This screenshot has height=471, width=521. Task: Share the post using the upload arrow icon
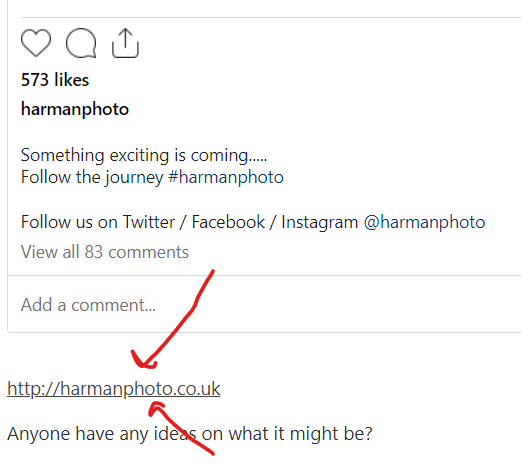pos(125,43)
